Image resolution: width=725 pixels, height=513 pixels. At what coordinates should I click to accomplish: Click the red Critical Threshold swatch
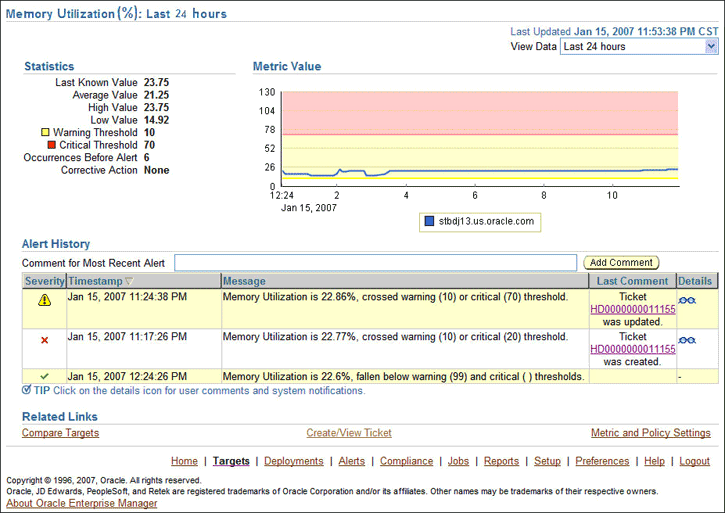(52, 145)
